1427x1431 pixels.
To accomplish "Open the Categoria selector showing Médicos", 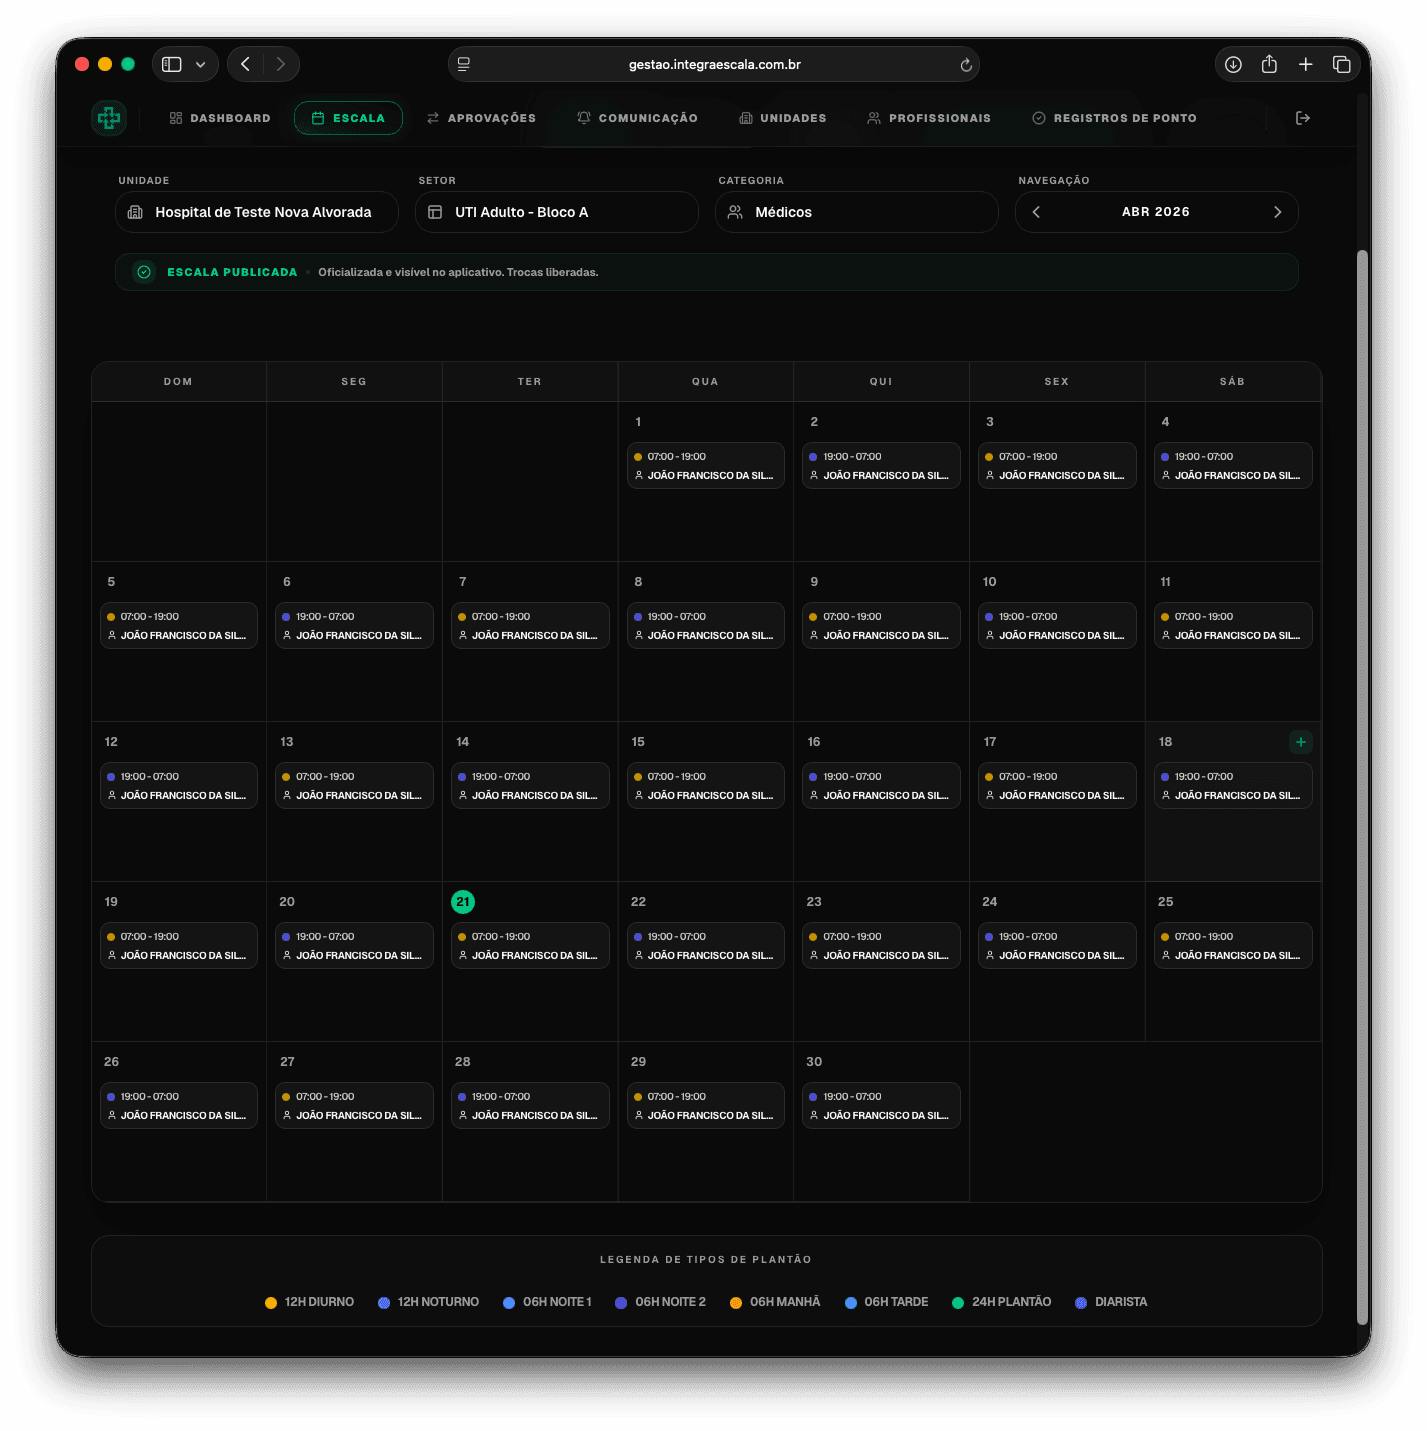I will (x=856, y=212).
